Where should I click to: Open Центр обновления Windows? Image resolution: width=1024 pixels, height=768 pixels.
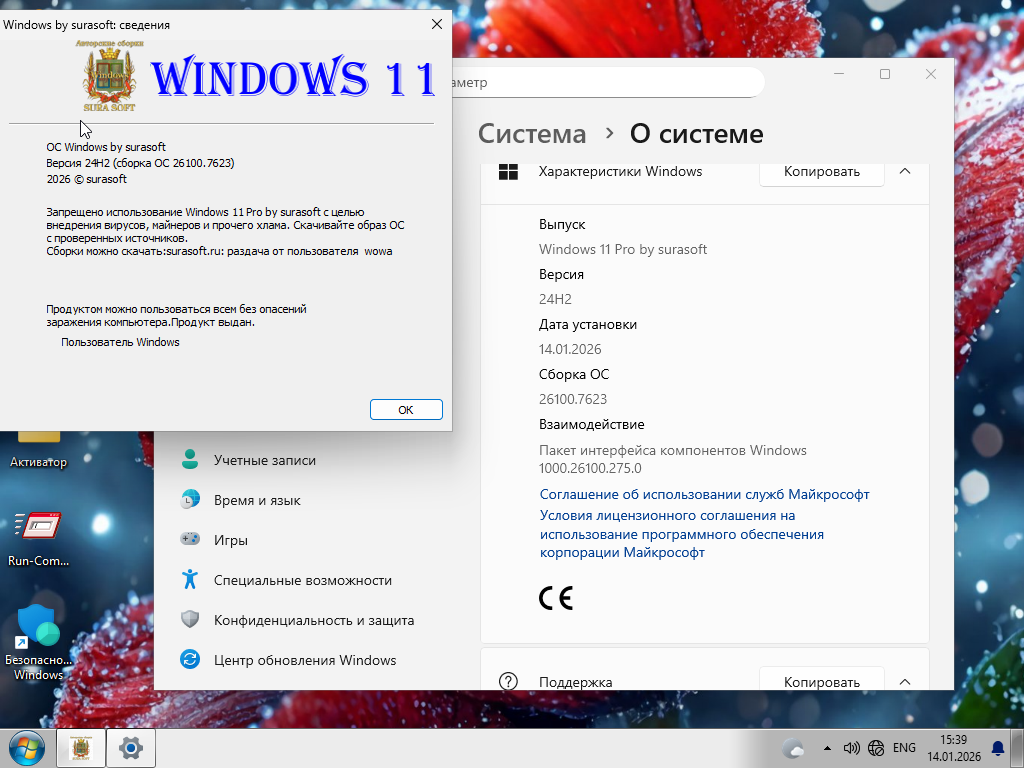tap(304, 660)
